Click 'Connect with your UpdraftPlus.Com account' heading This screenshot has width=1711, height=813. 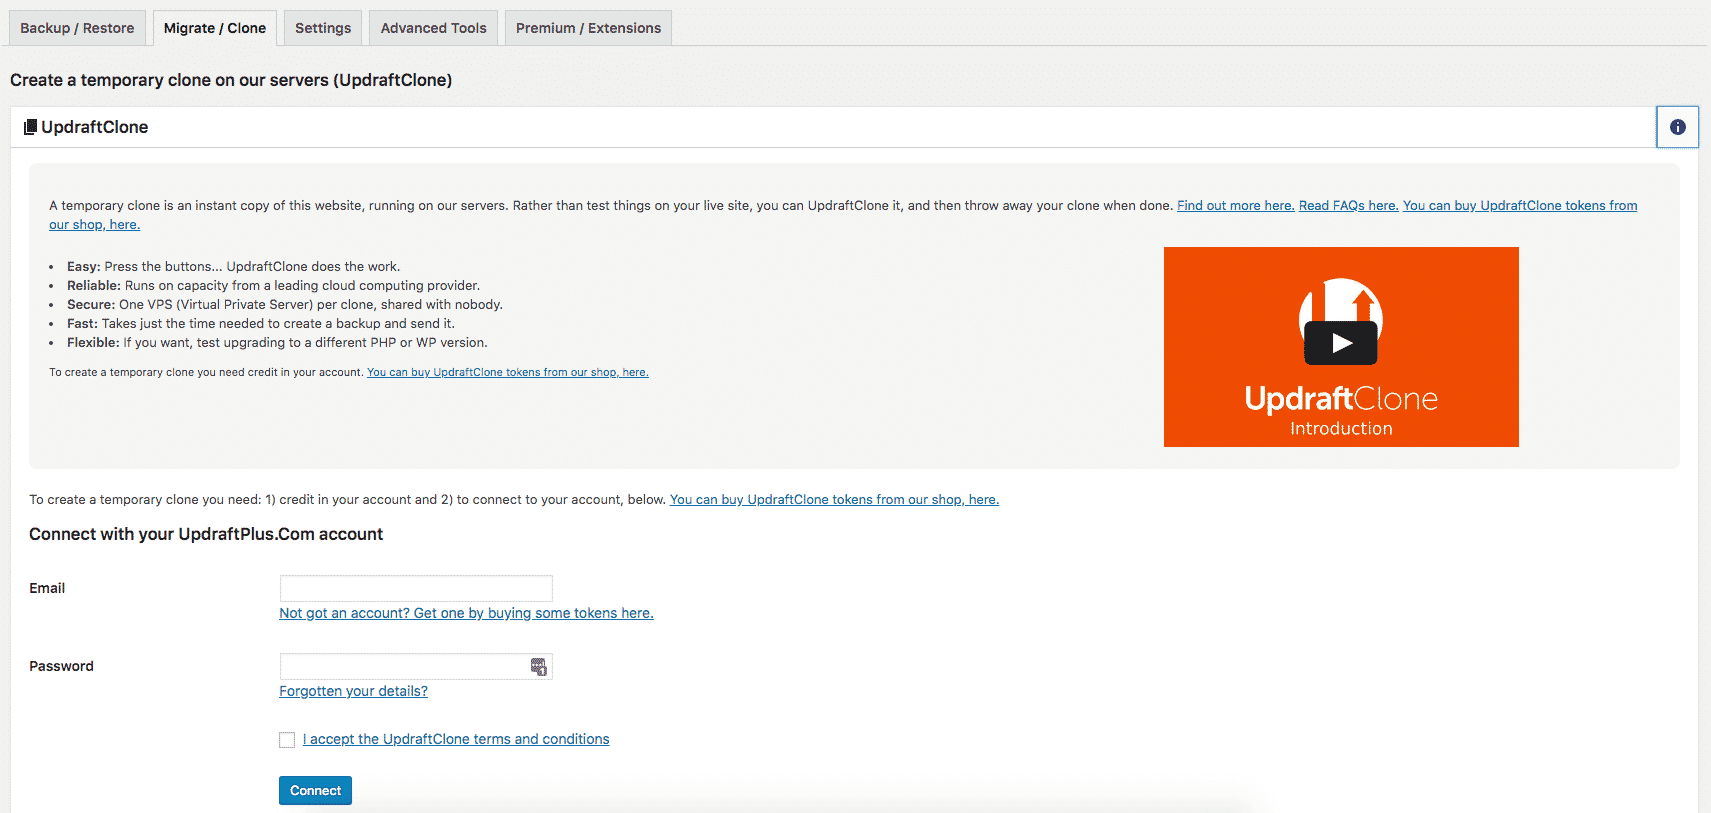(x=206, y=534)
